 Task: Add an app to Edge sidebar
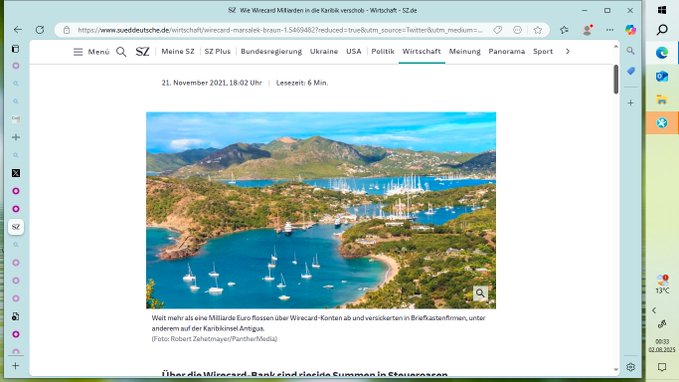point(630,103)
